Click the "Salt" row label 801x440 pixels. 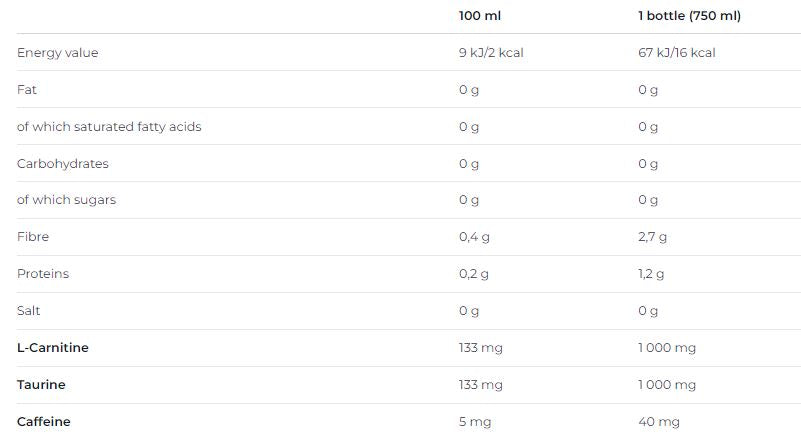coord(29,311)
